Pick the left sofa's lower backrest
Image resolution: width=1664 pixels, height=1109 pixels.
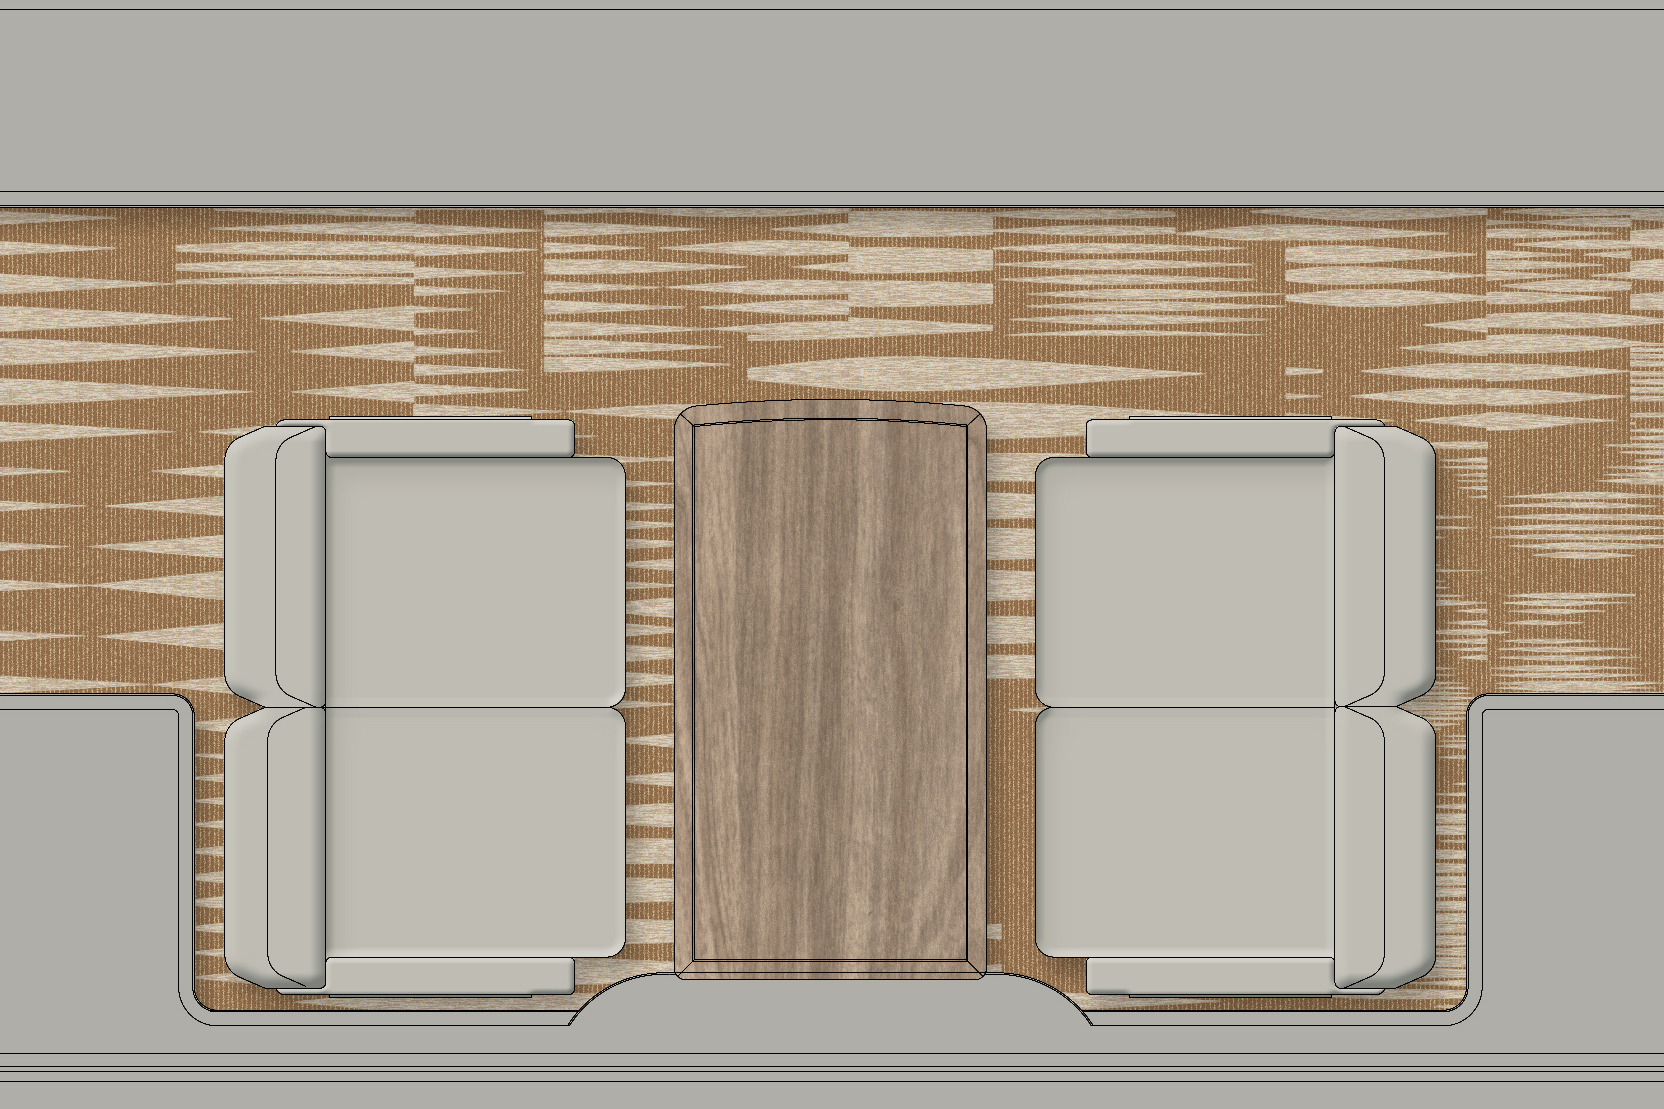275,848
